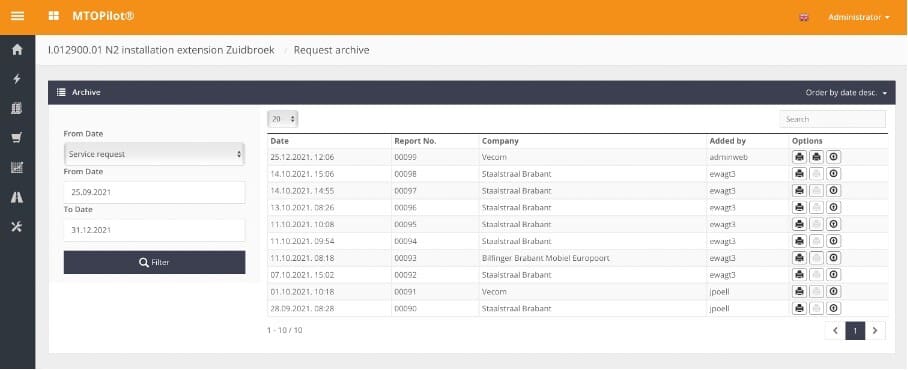Click the circled arrow icon for report 00093
This screenshot has height=370, width=908.
coord(833,258)
